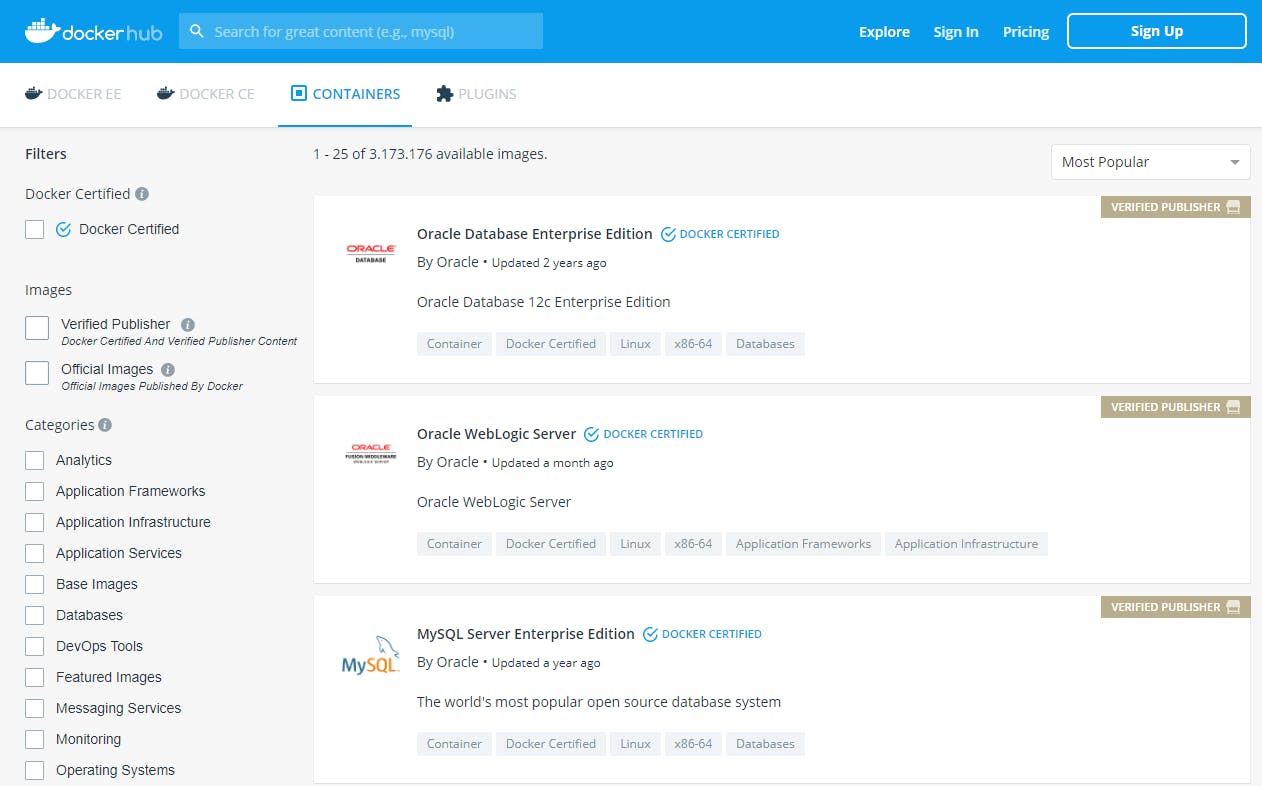The height and width of the screenshot is (786, 1262).
Task: Click the MySQL dolphin logo
Action: click(x=371, y=654)
